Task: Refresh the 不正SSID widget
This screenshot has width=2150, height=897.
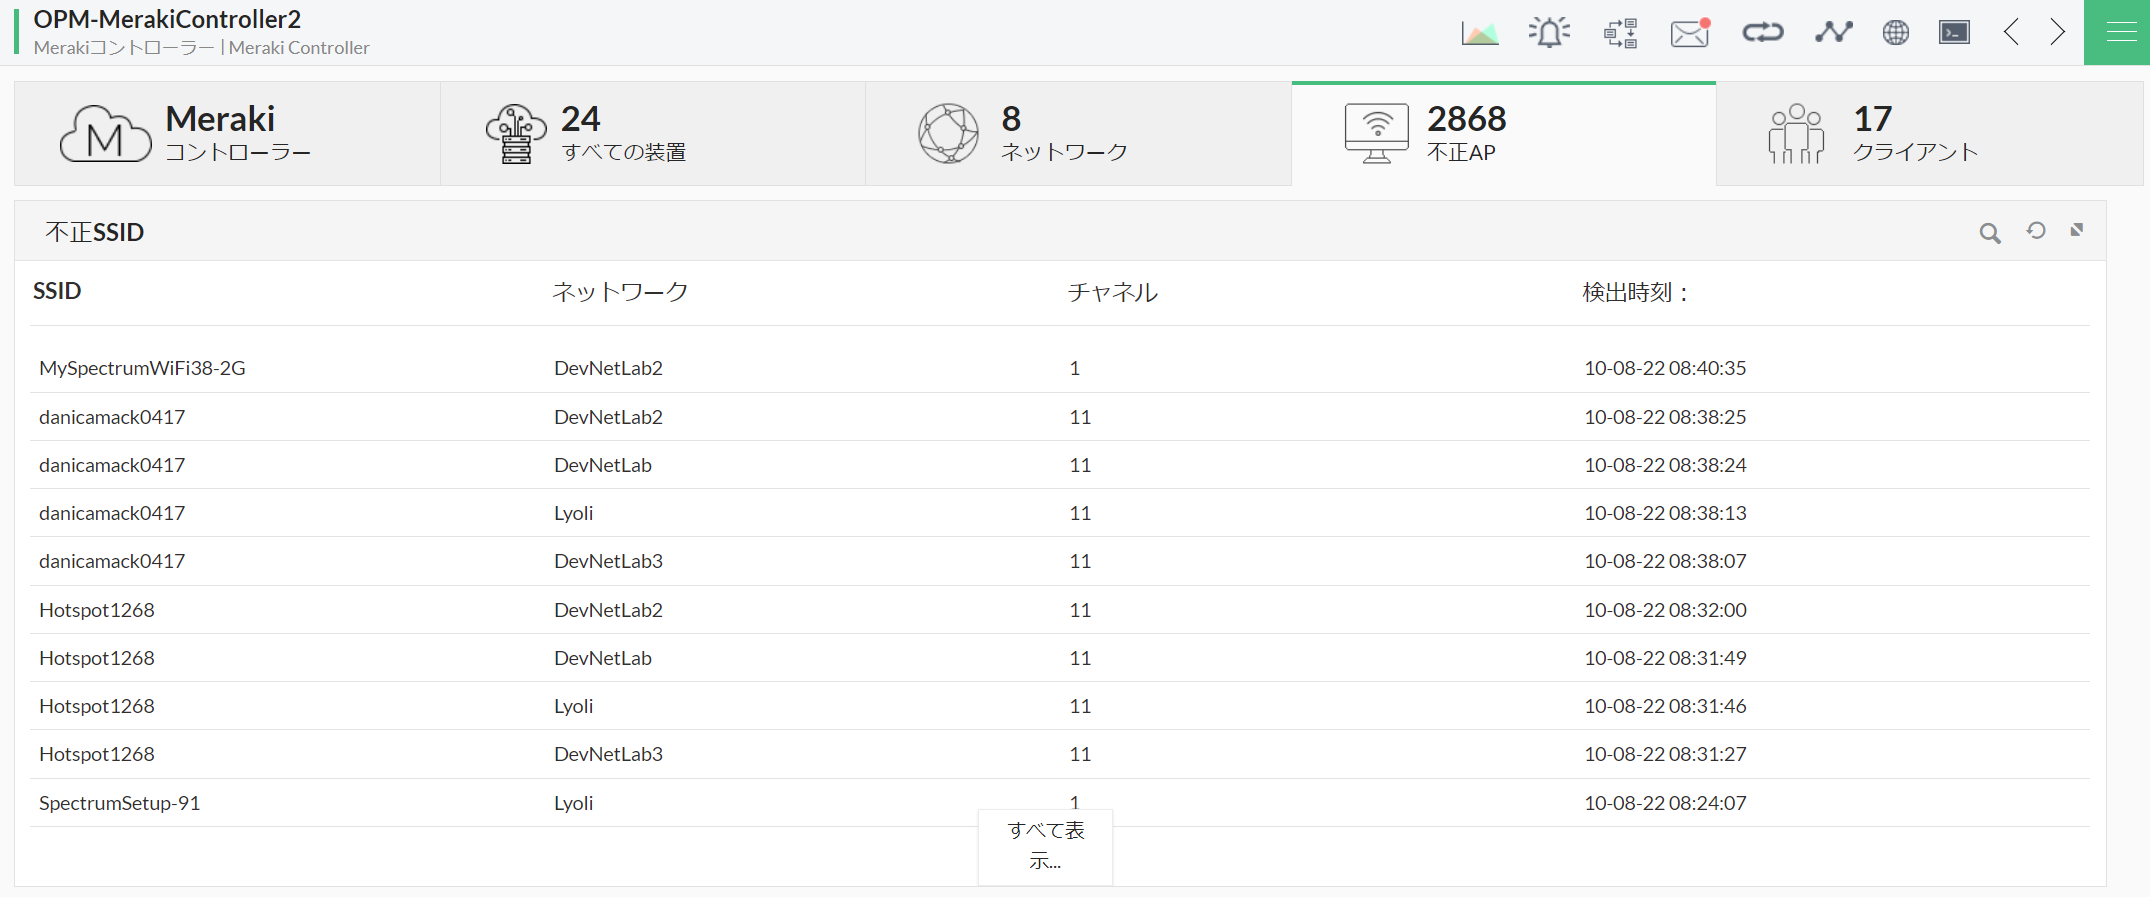Action: (2036, 231)
